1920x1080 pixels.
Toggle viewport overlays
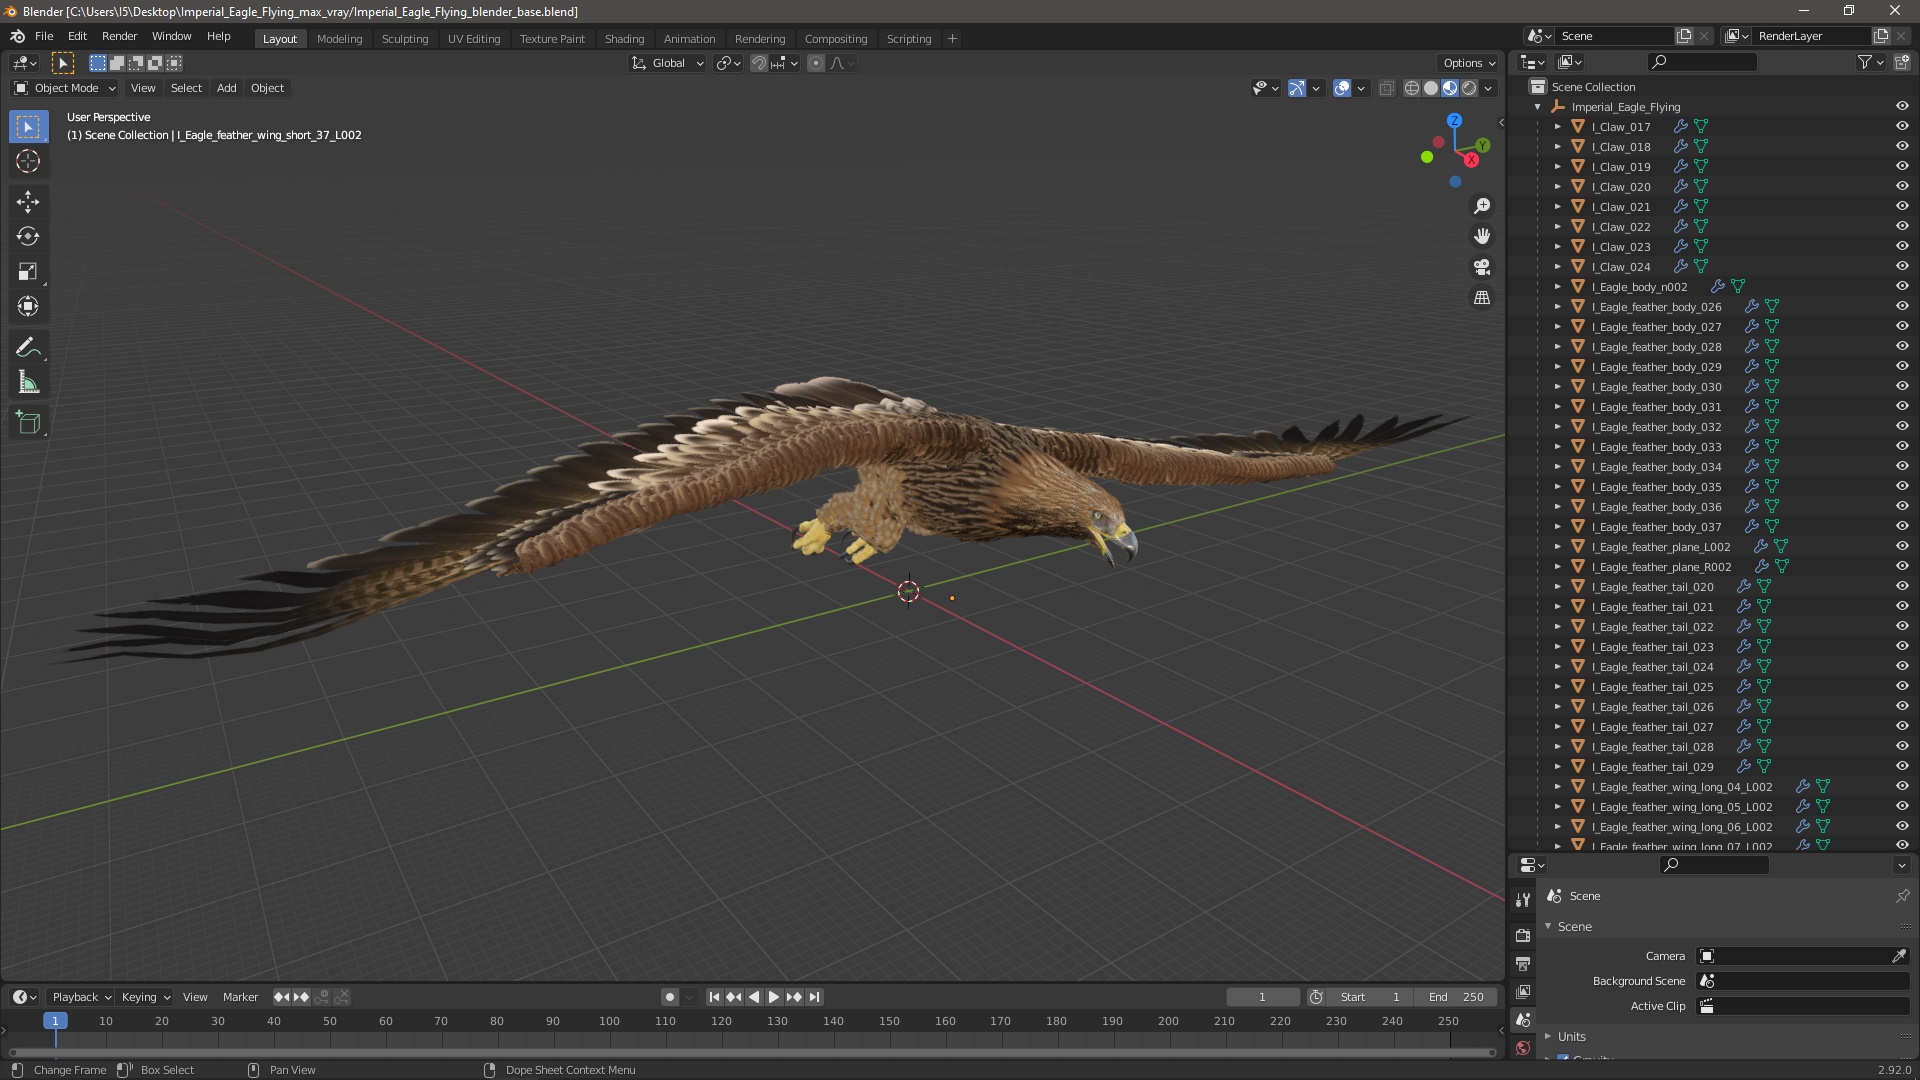pyautogui.click(x=1342, y=88)
